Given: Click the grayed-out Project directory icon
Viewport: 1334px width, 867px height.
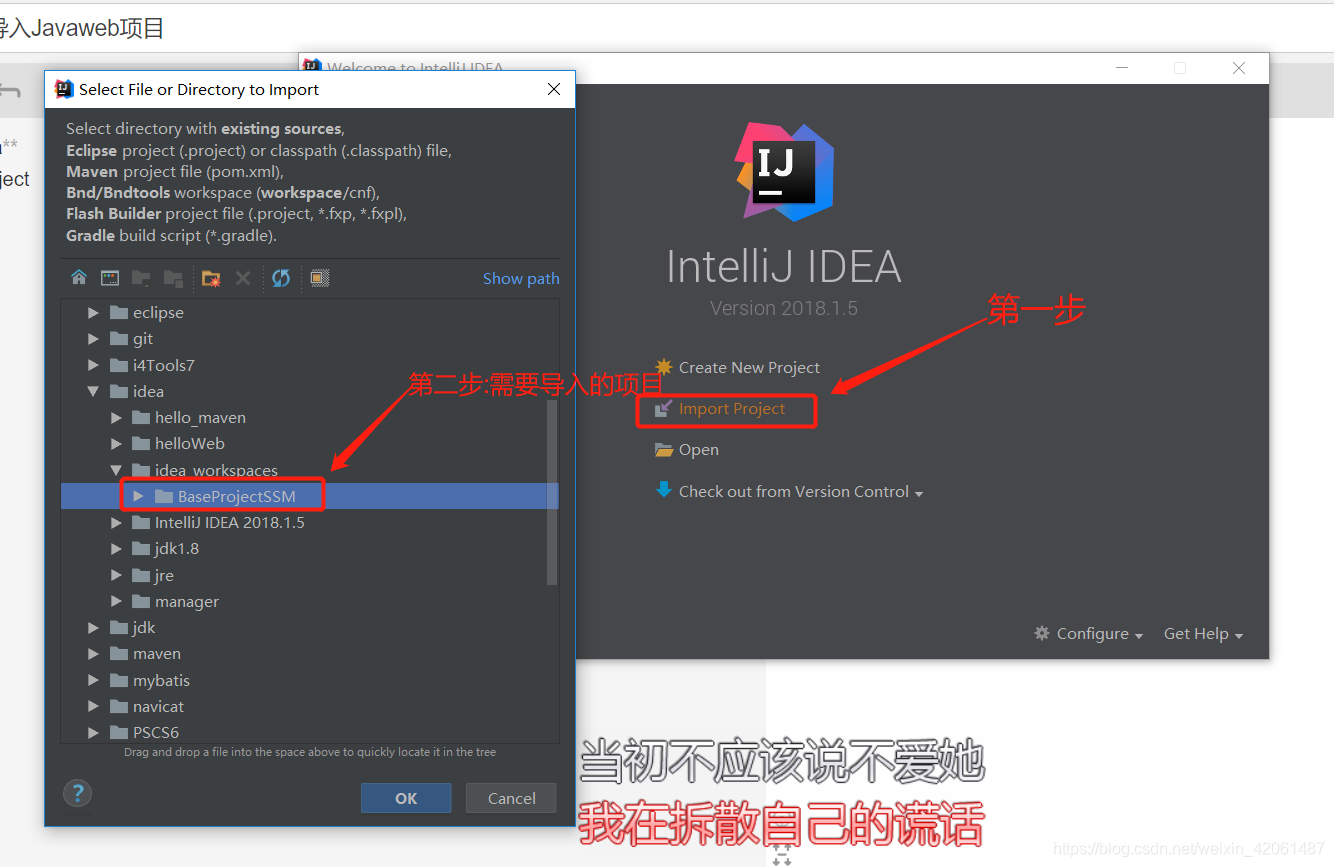Looking at the screenshot, I should click(141, 278).
